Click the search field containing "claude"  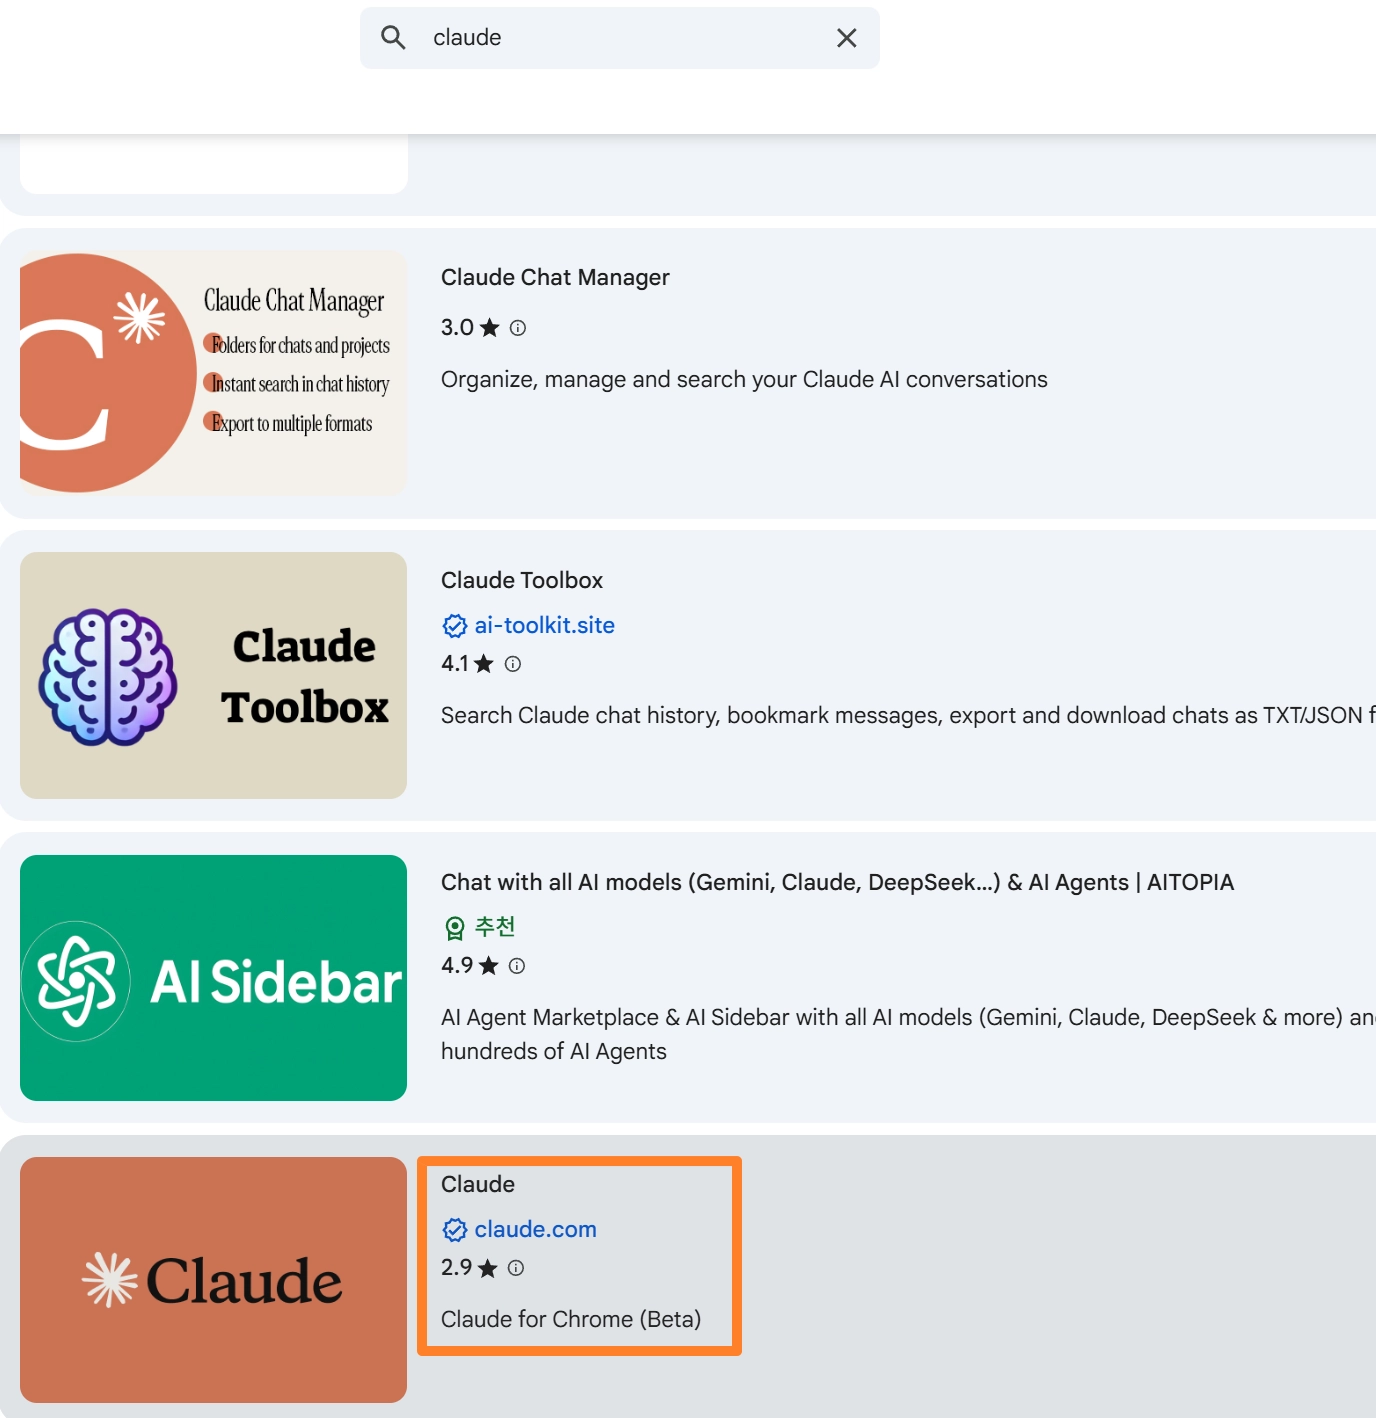(620, 38)
